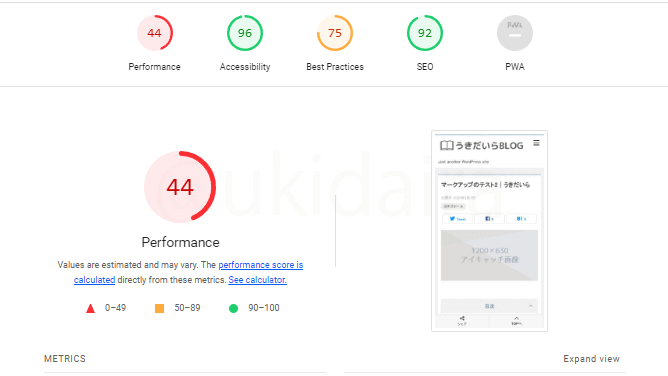
Task: Click the Performance label under top gauge
Action: tap(155, 67)
